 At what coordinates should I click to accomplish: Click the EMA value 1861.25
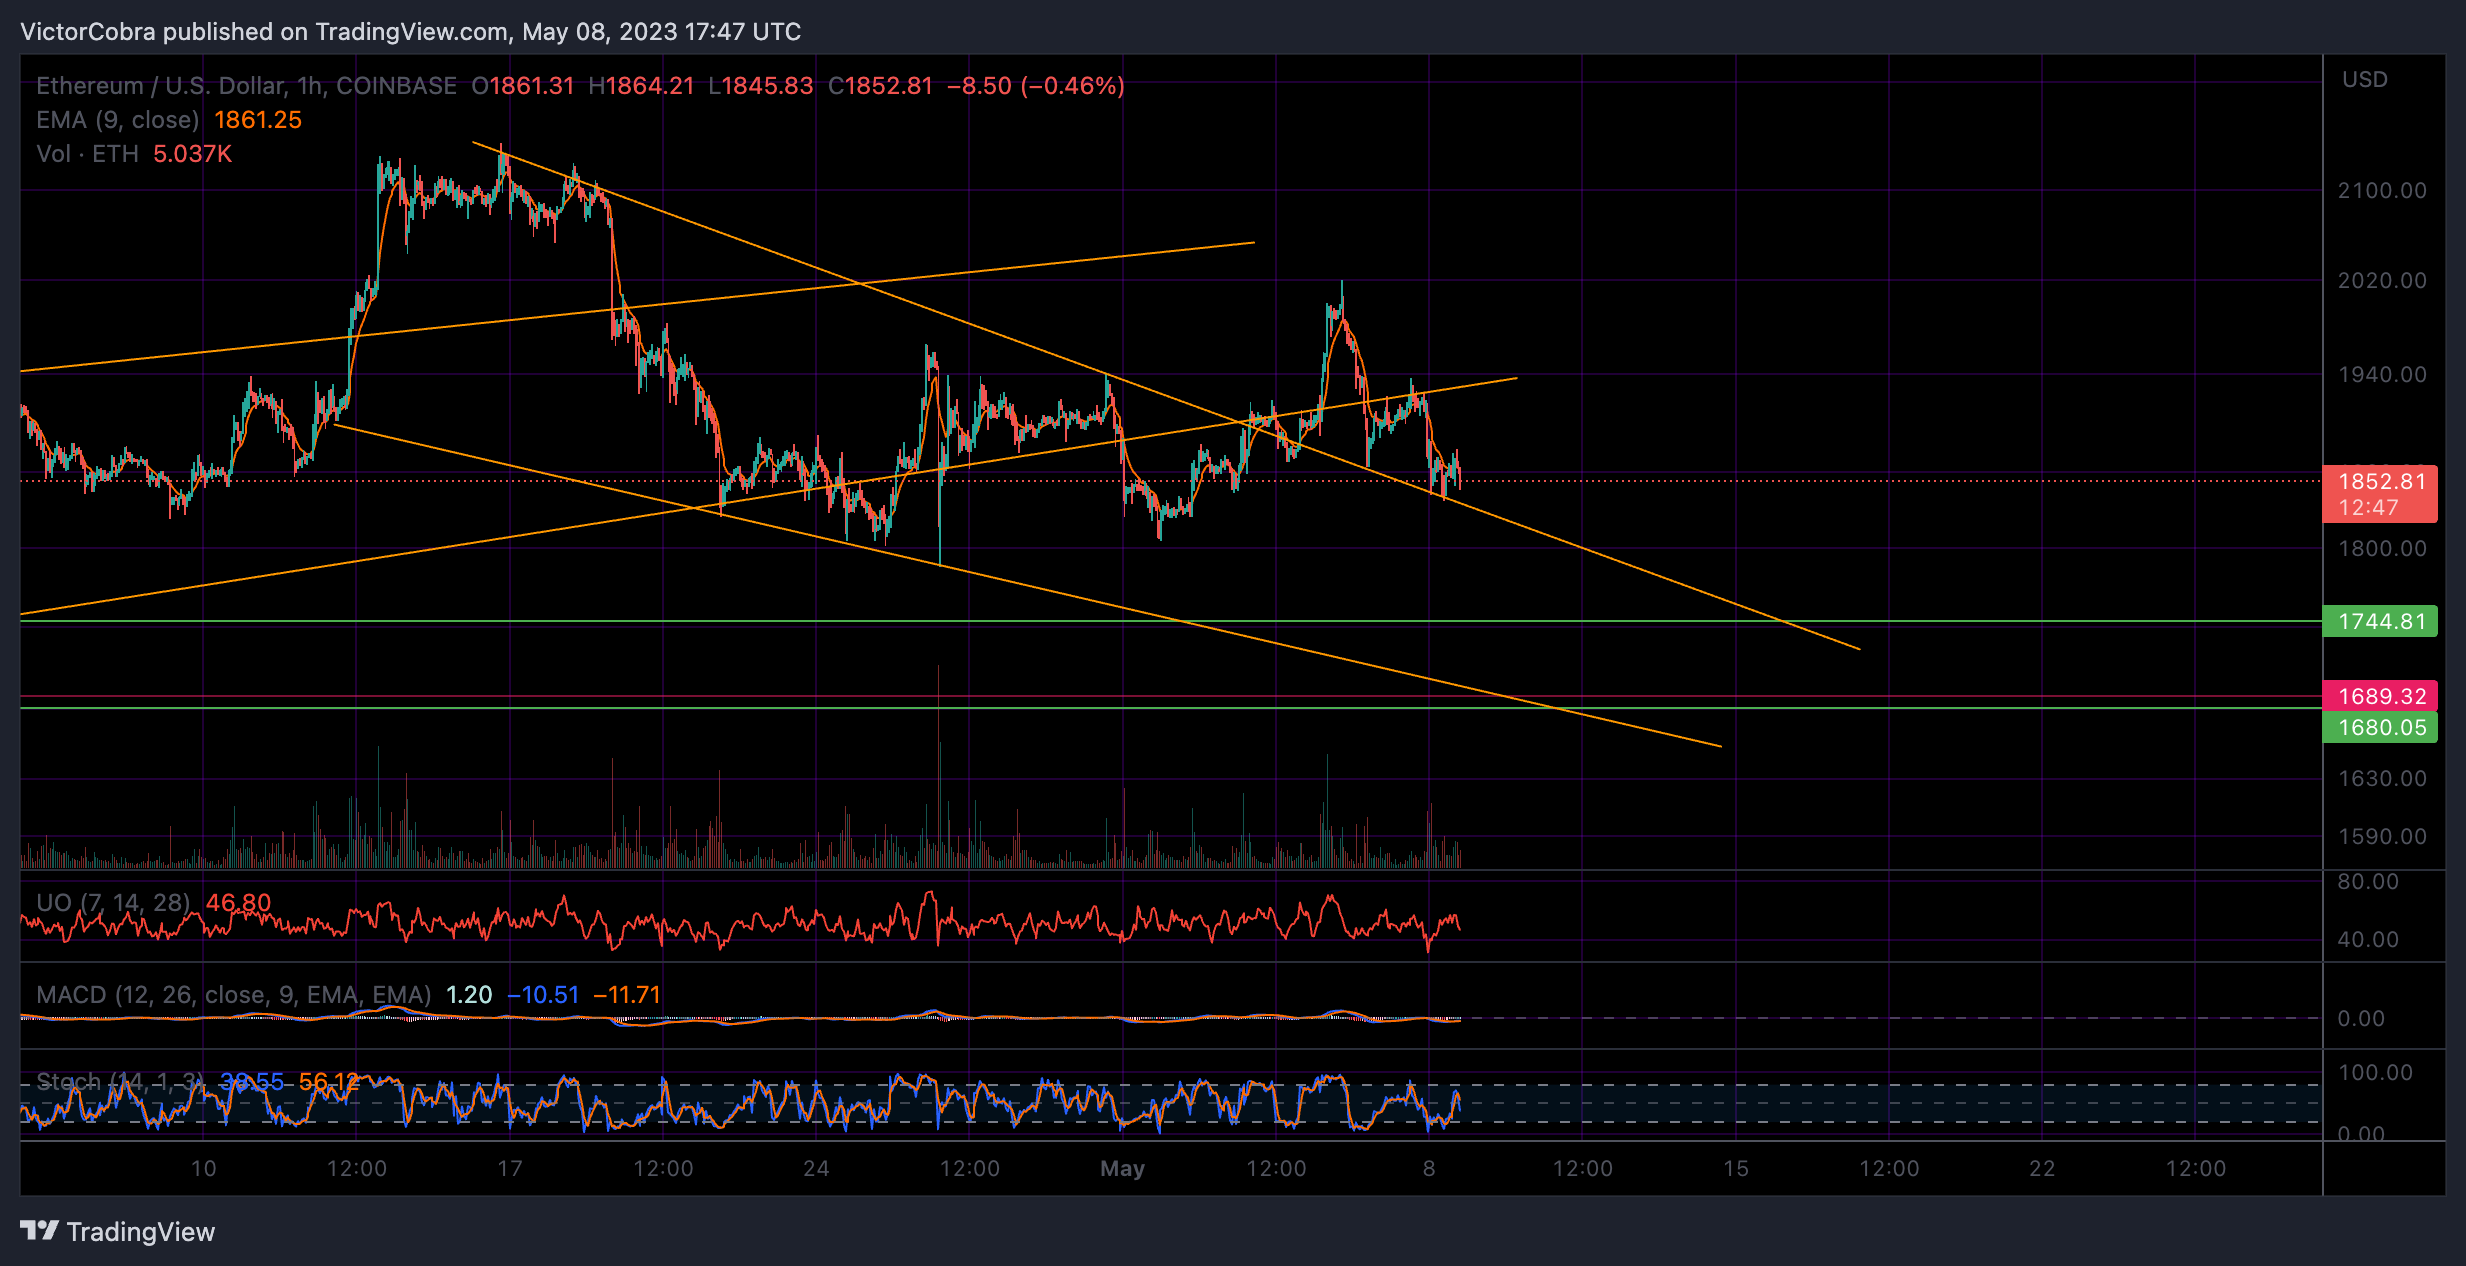click(x=258, y=120)
